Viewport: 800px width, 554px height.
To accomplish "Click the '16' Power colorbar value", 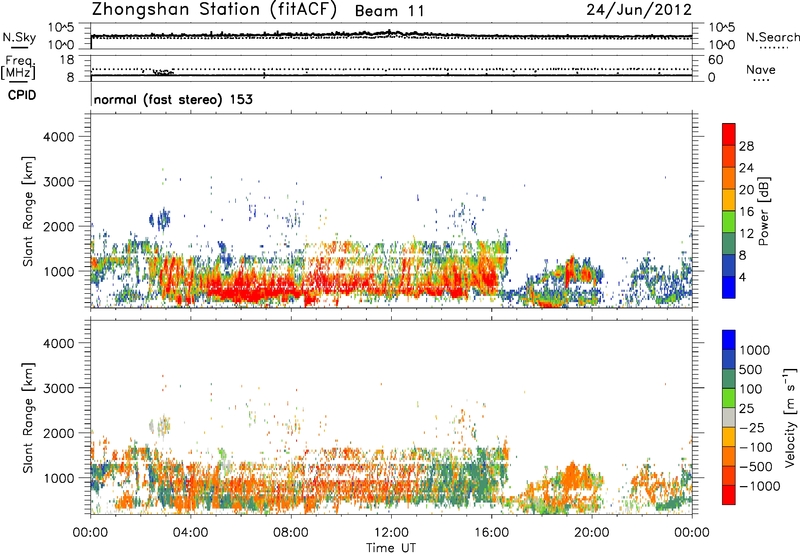I will [746, 212].
